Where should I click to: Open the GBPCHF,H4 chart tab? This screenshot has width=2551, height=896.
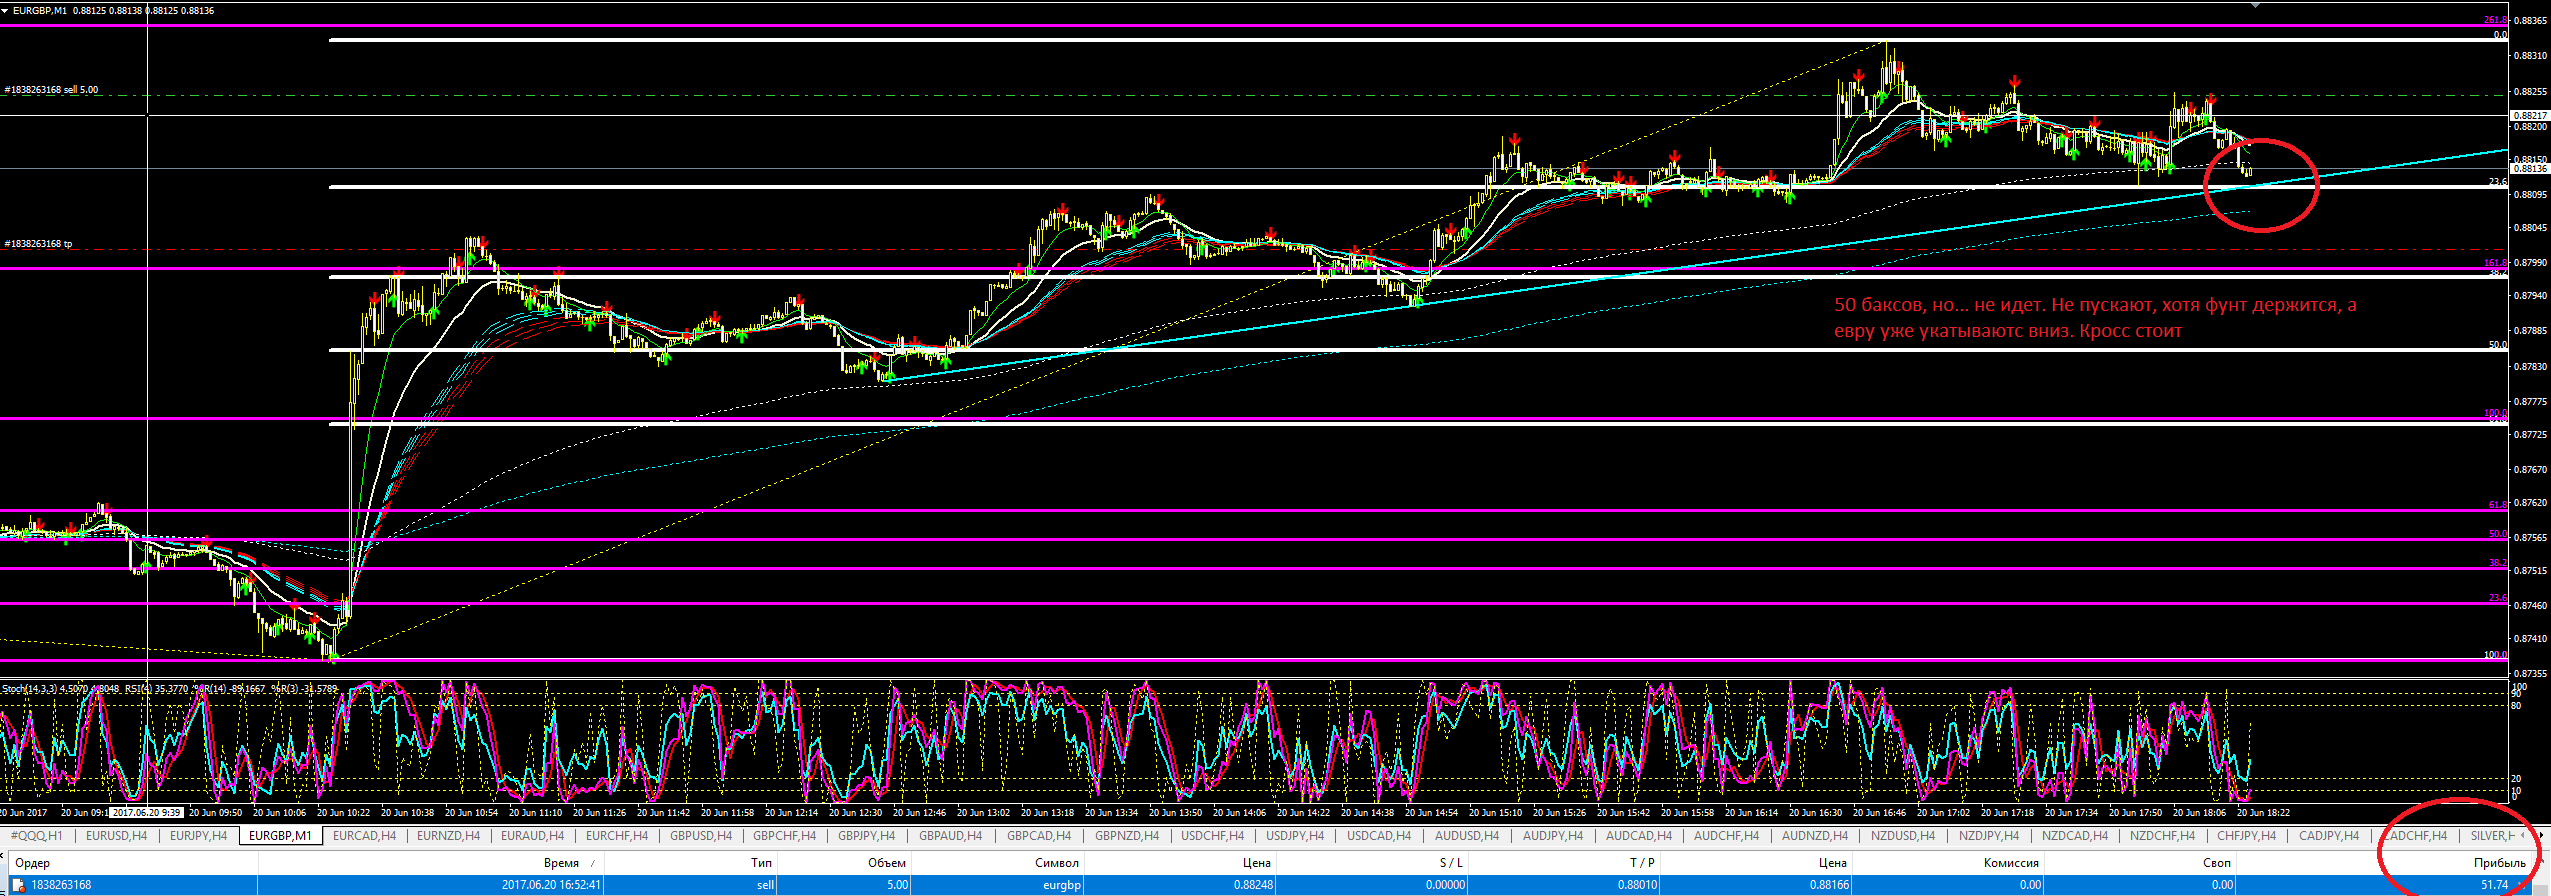click(x=784, y=836)
